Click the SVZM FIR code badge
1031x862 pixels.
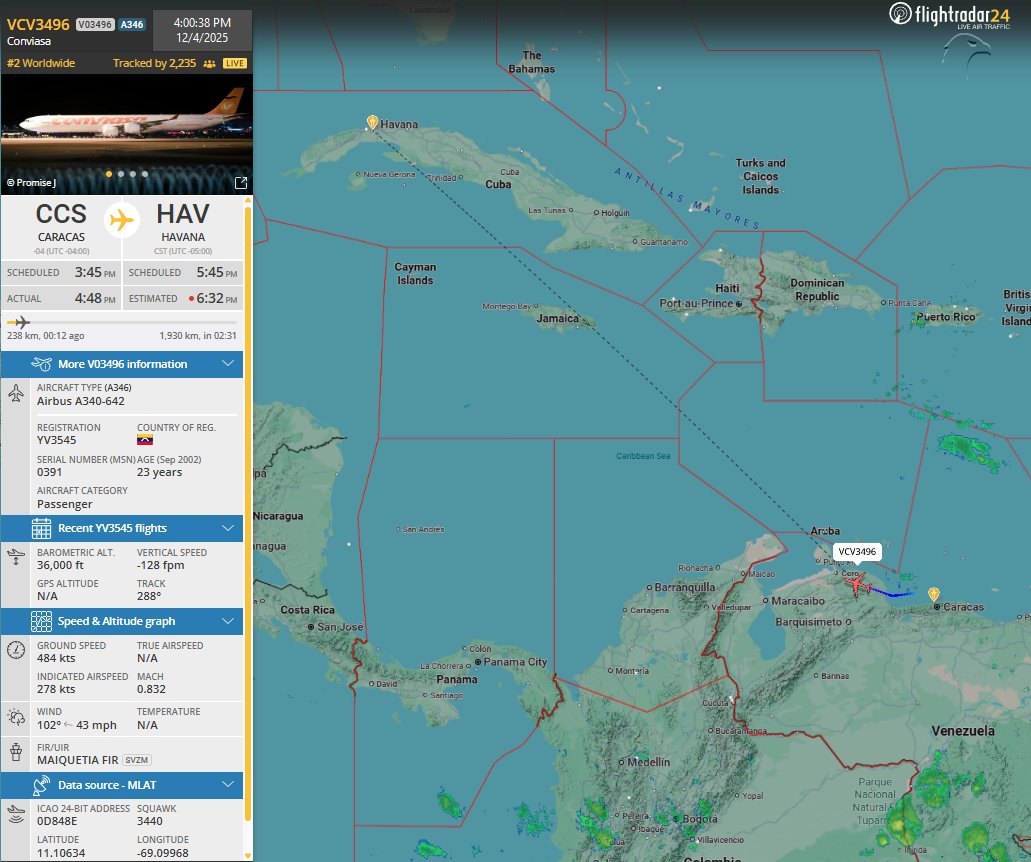coord(137,760)
